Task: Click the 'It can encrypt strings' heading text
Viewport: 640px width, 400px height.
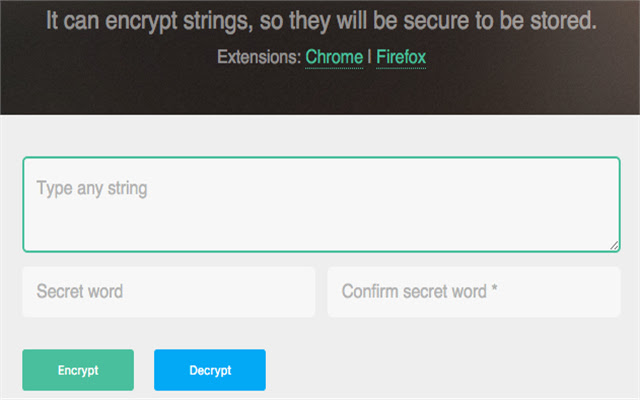Action: pos(321,21)
